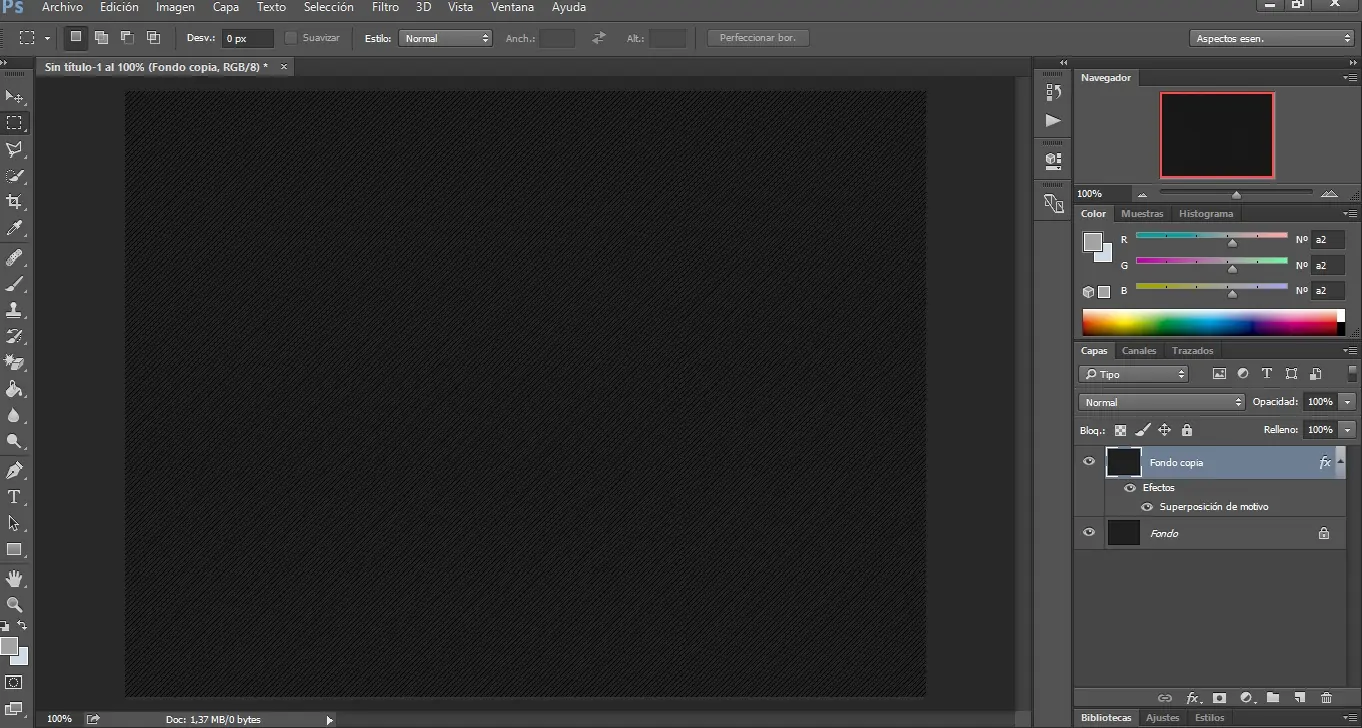Select the Paint Bucket tool
This screenshot has width=1362, height=728.
[14, 388]
